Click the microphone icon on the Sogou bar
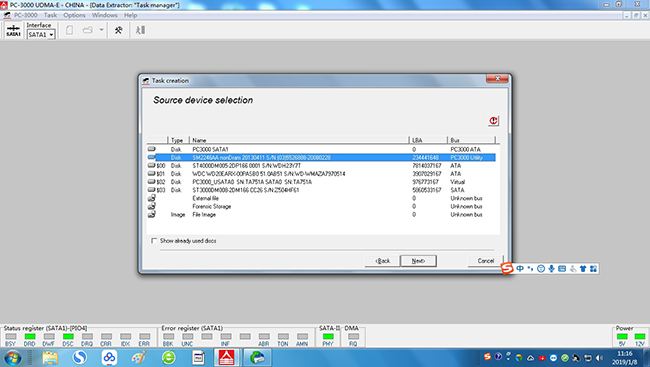Image resolution: width=650 pixels, height=367 pixels. tap(551, 269)
